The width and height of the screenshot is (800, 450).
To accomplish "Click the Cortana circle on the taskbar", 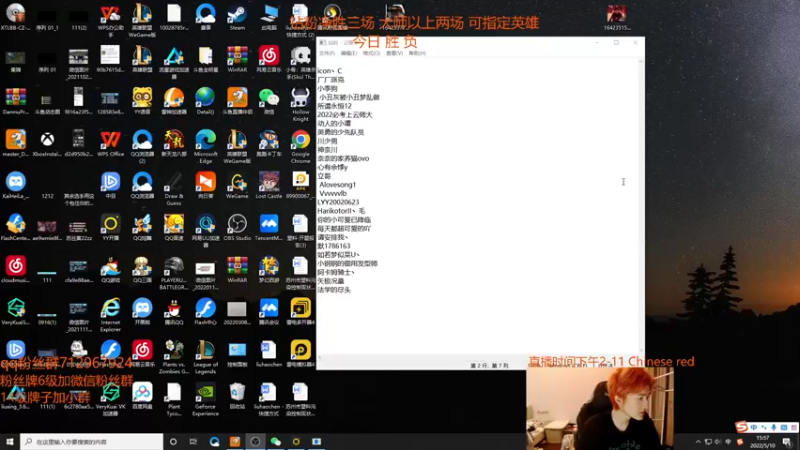I will [173, 441].
